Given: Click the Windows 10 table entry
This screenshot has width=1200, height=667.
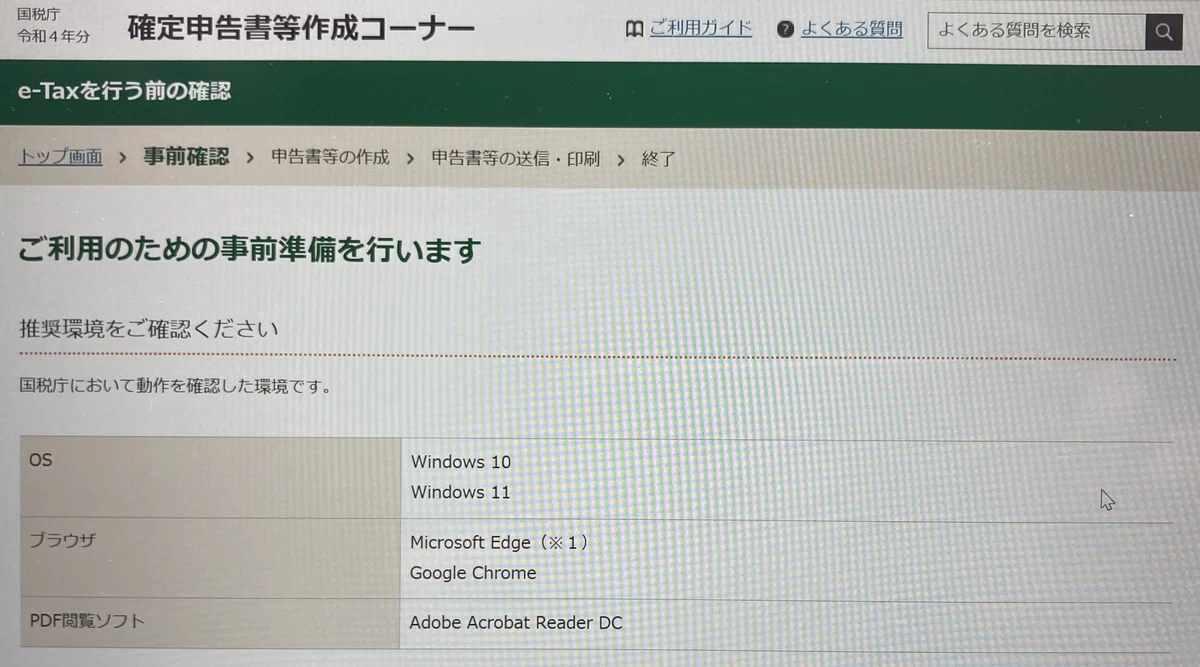Looking at the screenshot, I should (460, 462).
